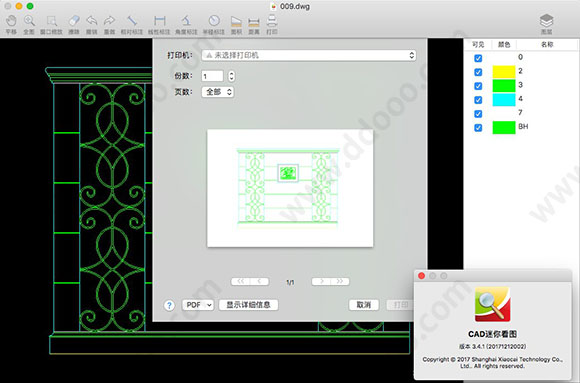Toggle visibility of layer 0
Image resolution: width=580 pixels, height=383 pixels.
tap(478, 58)
